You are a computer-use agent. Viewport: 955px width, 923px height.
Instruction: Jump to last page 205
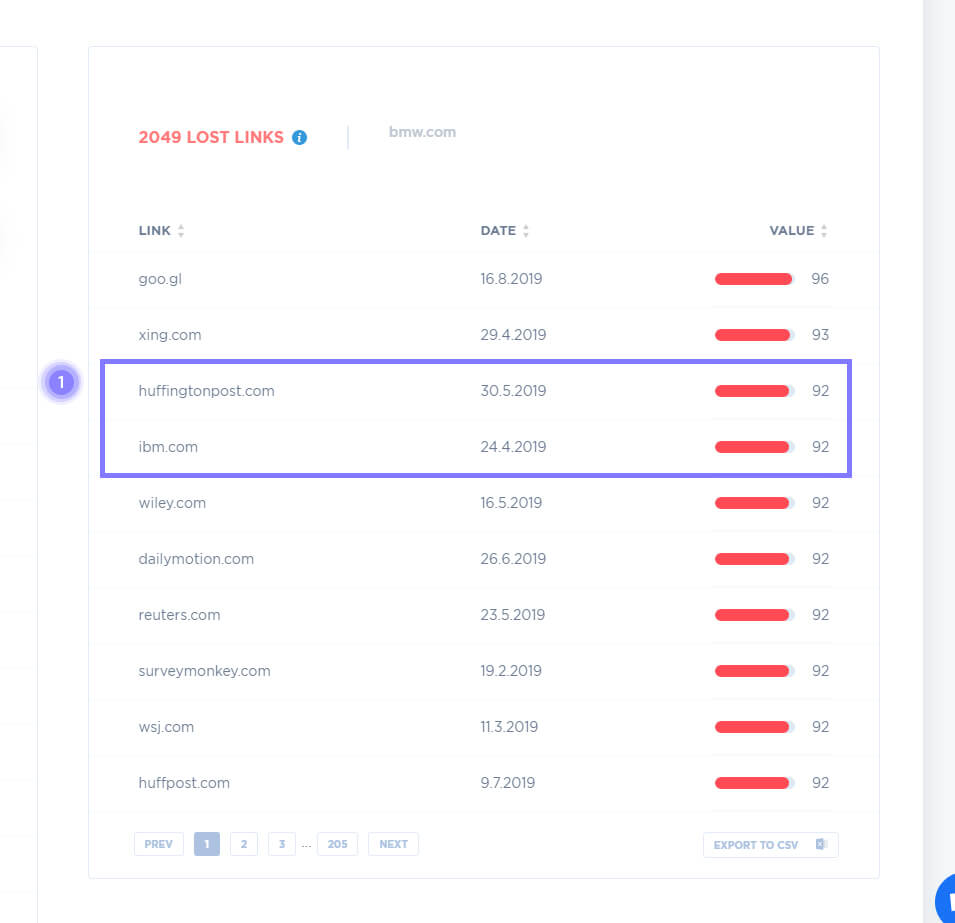click(337, 844)
